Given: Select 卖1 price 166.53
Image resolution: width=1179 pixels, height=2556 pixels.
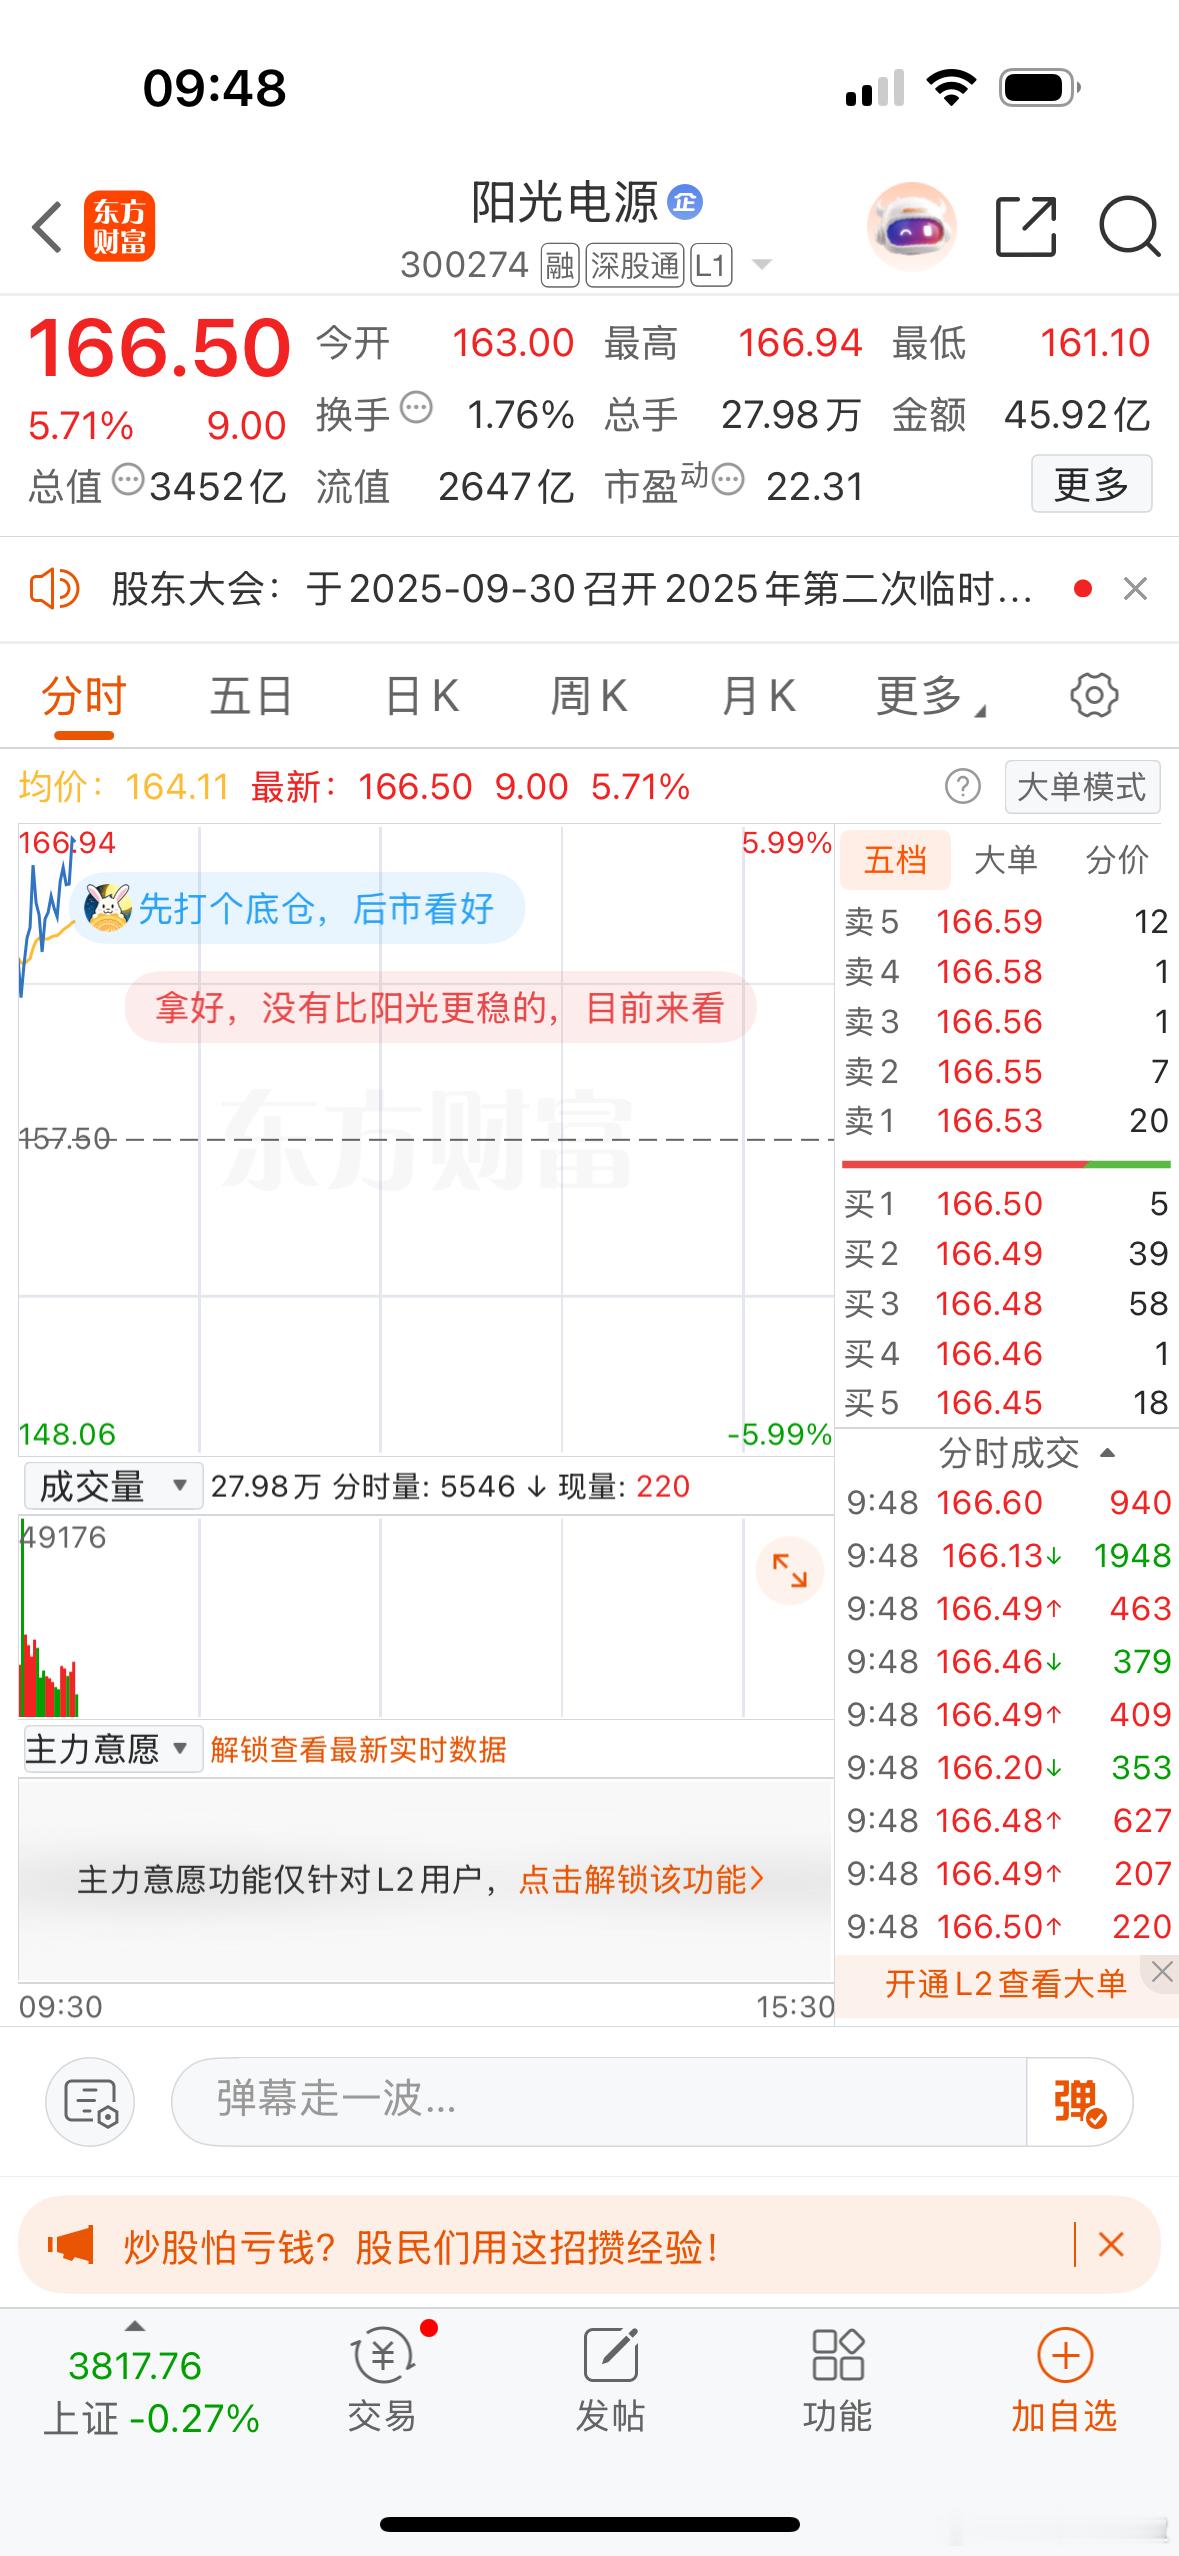Looking at the screenshot, I should pyautogui.click(x=989, y=1120).
